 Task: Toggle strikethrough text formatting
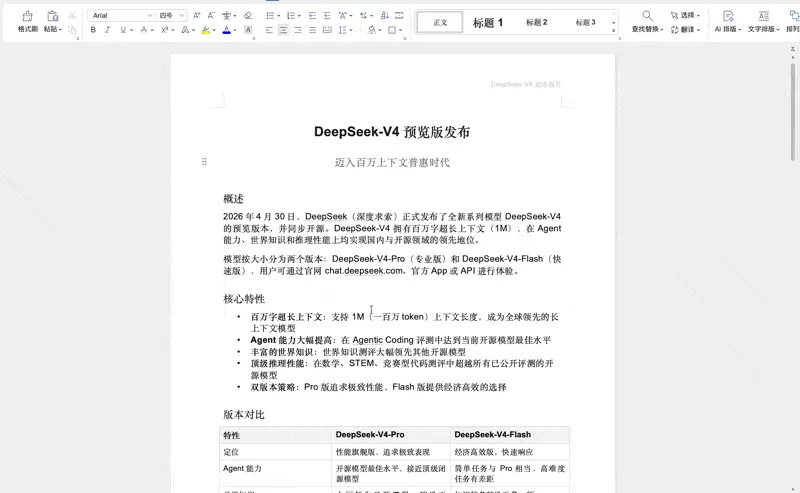click(144, 30)
